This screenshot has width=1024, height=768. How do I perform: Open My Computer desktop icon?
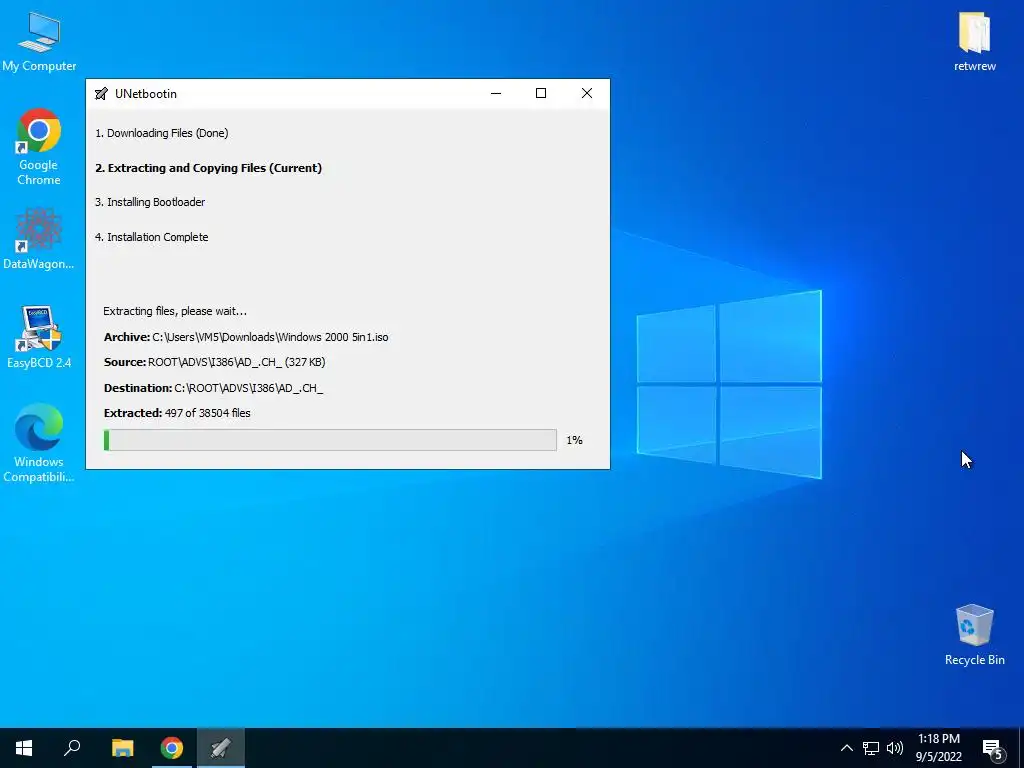[39, 42]
